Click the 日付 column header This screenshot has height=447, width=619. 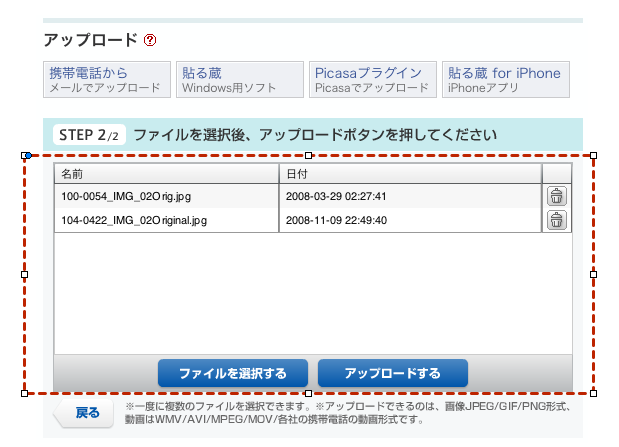tap(409, 174)
